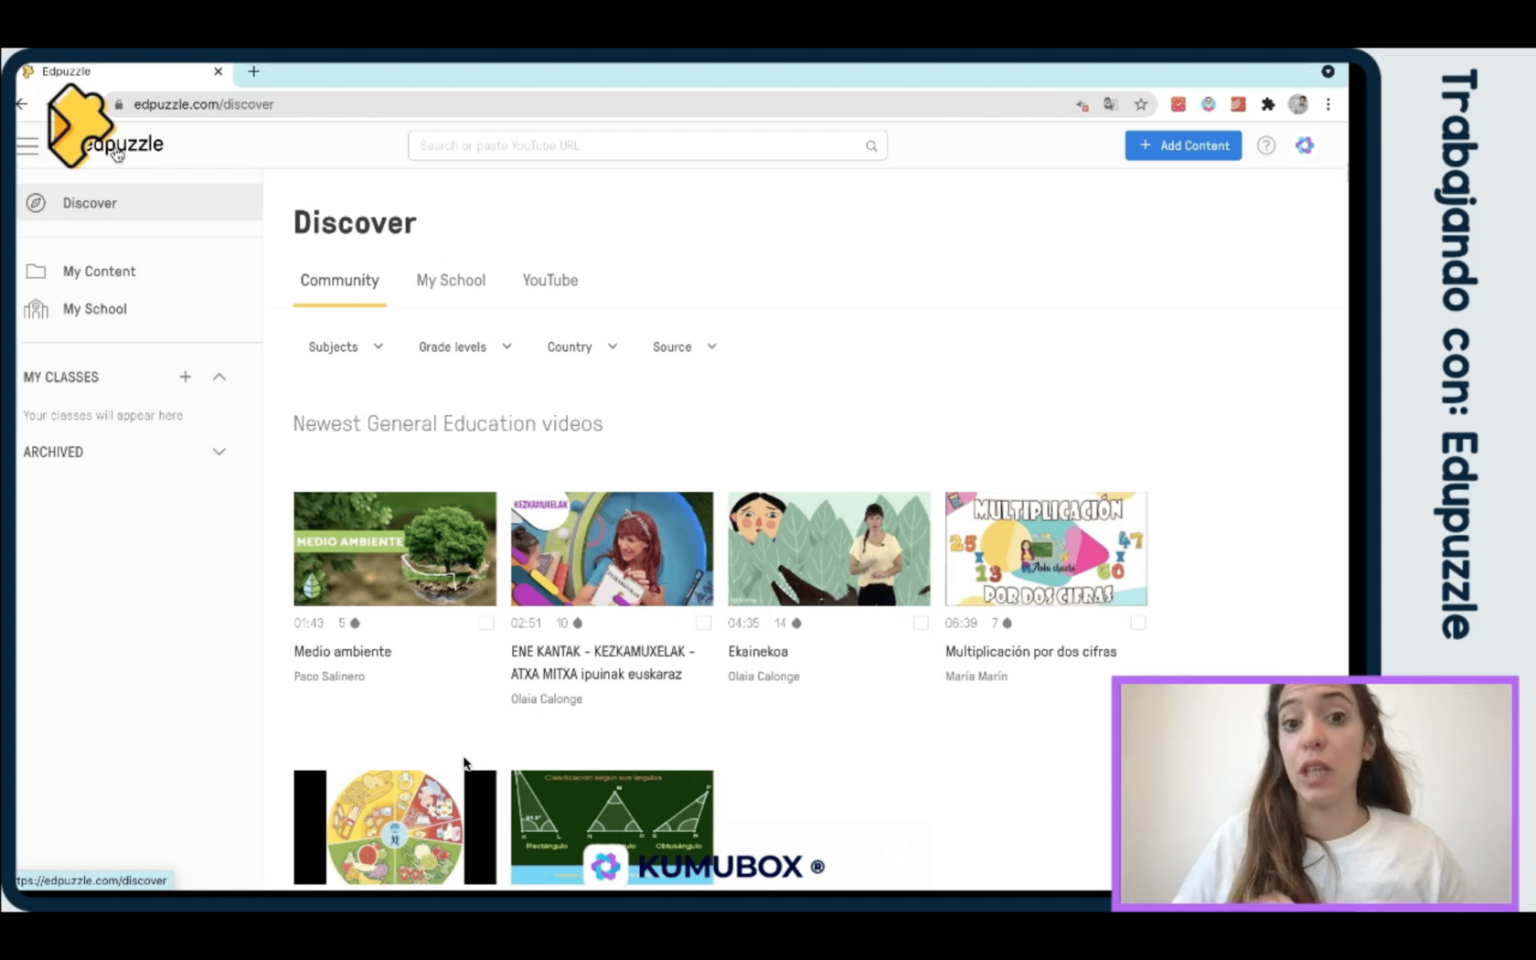Select the Medio ambiente video checkbox
Viewport: 1536px width, 960px height.
click(x=486, y=623)
